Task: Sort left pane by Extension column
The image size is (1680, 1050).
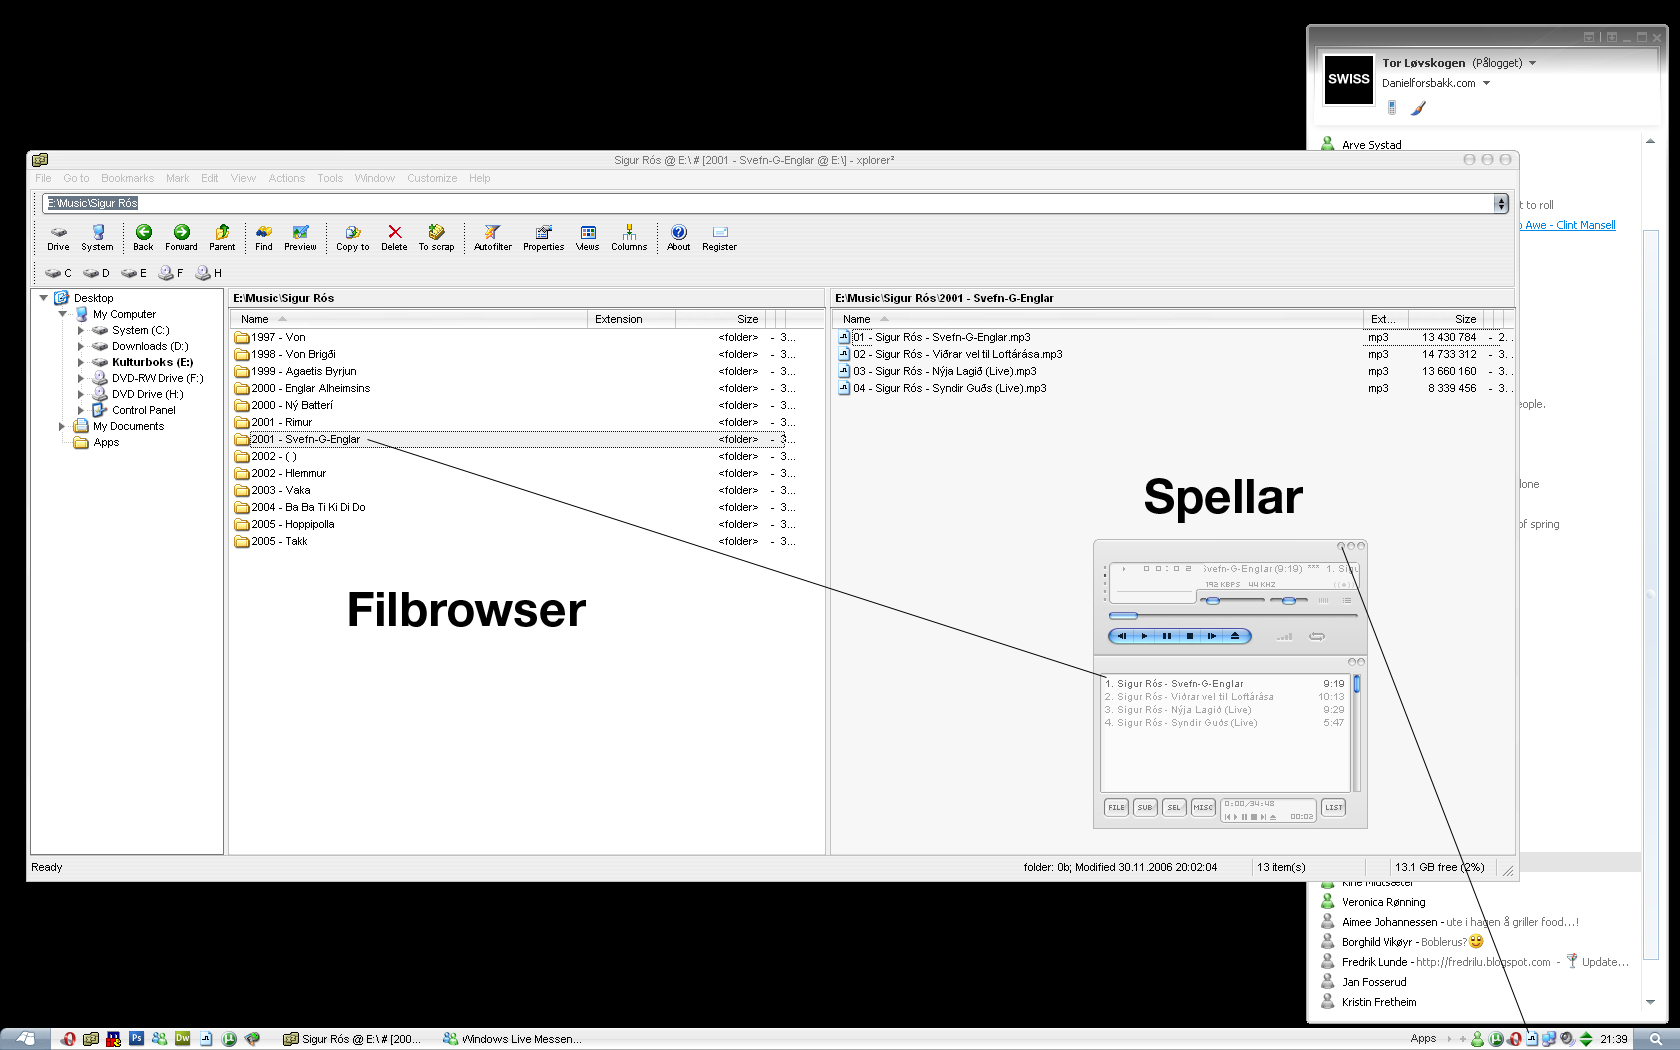Action: 631,319
